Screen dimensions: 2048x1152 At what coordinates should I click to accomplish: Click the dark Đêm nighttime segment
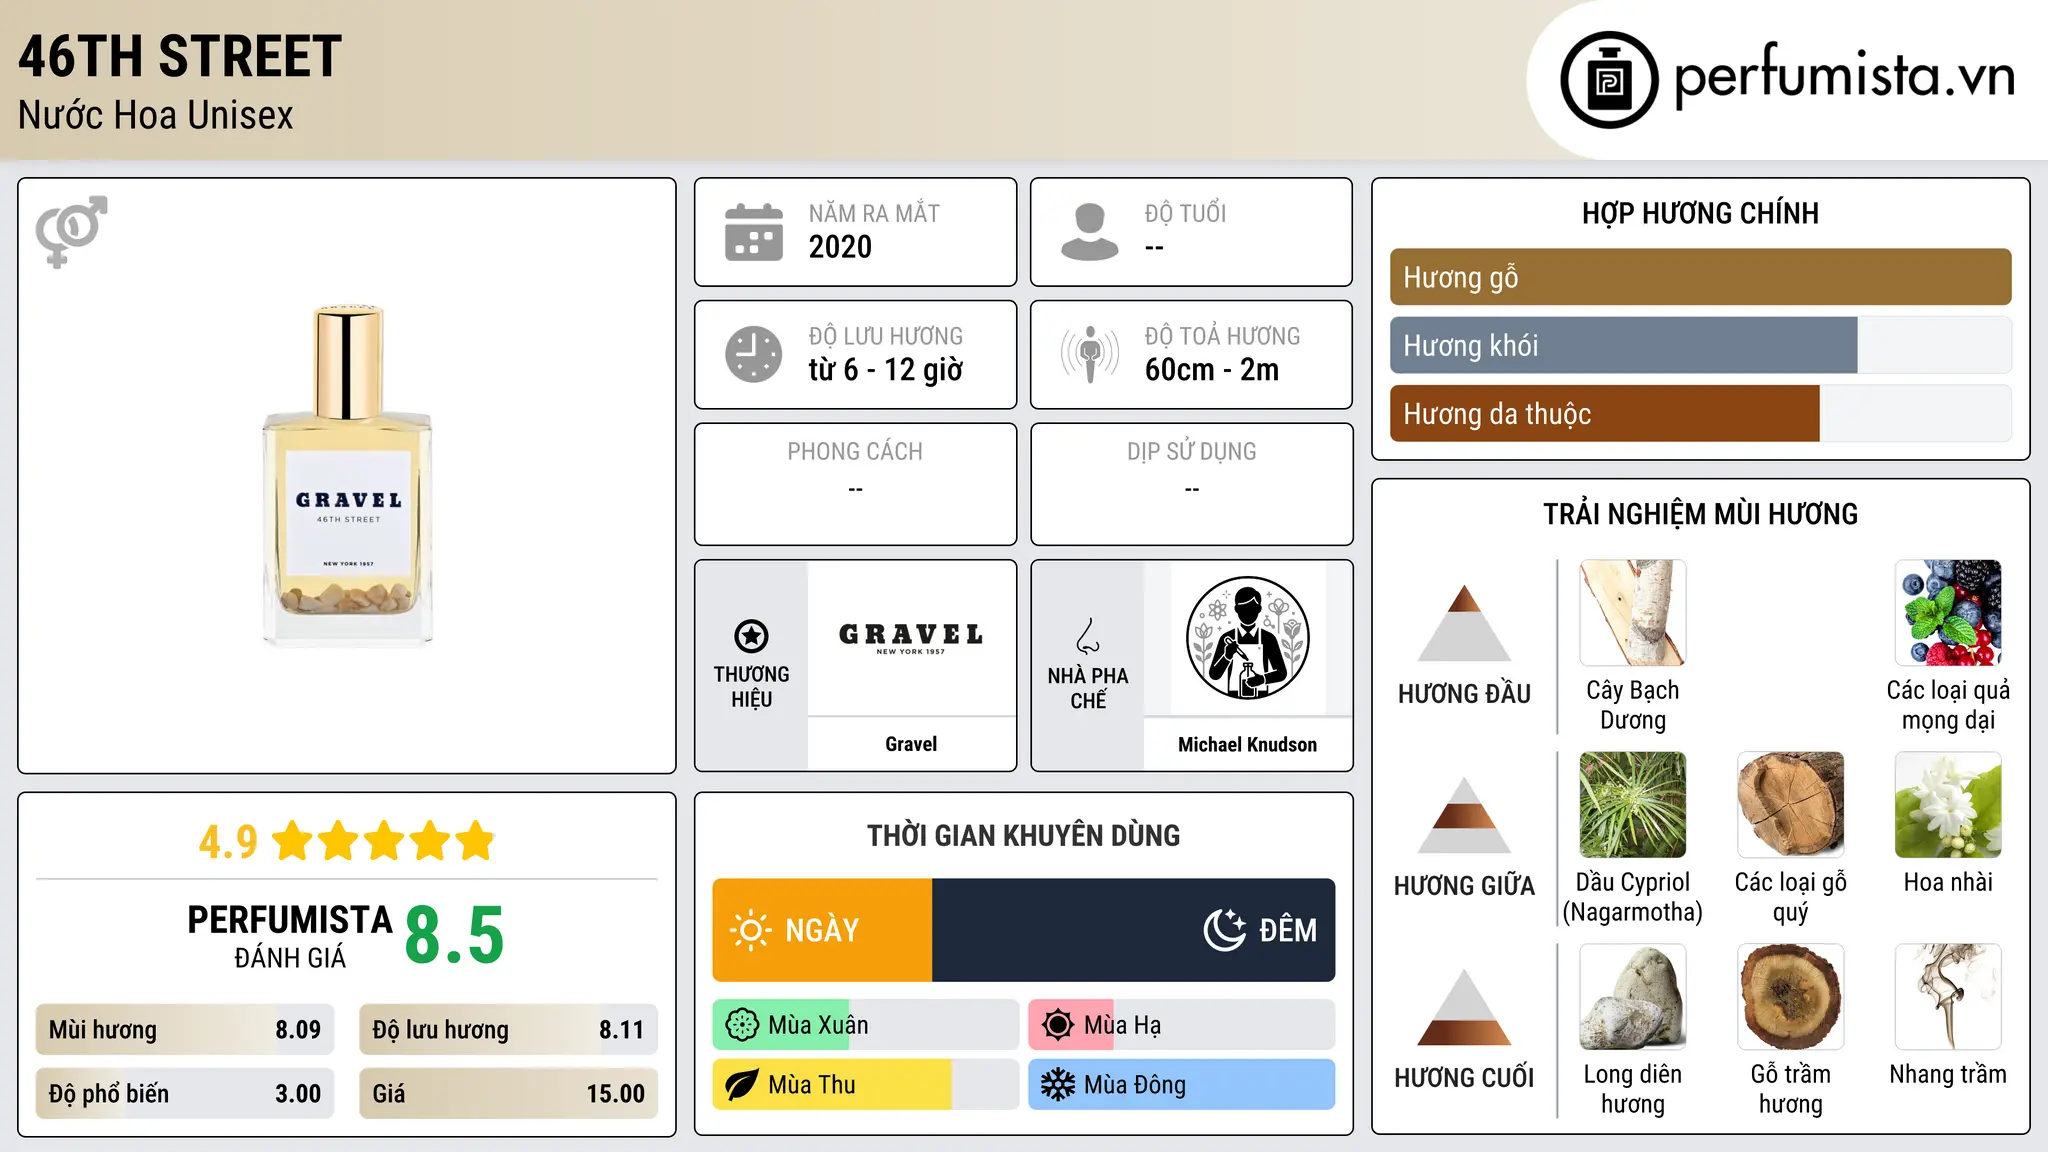click(1133, 930)
